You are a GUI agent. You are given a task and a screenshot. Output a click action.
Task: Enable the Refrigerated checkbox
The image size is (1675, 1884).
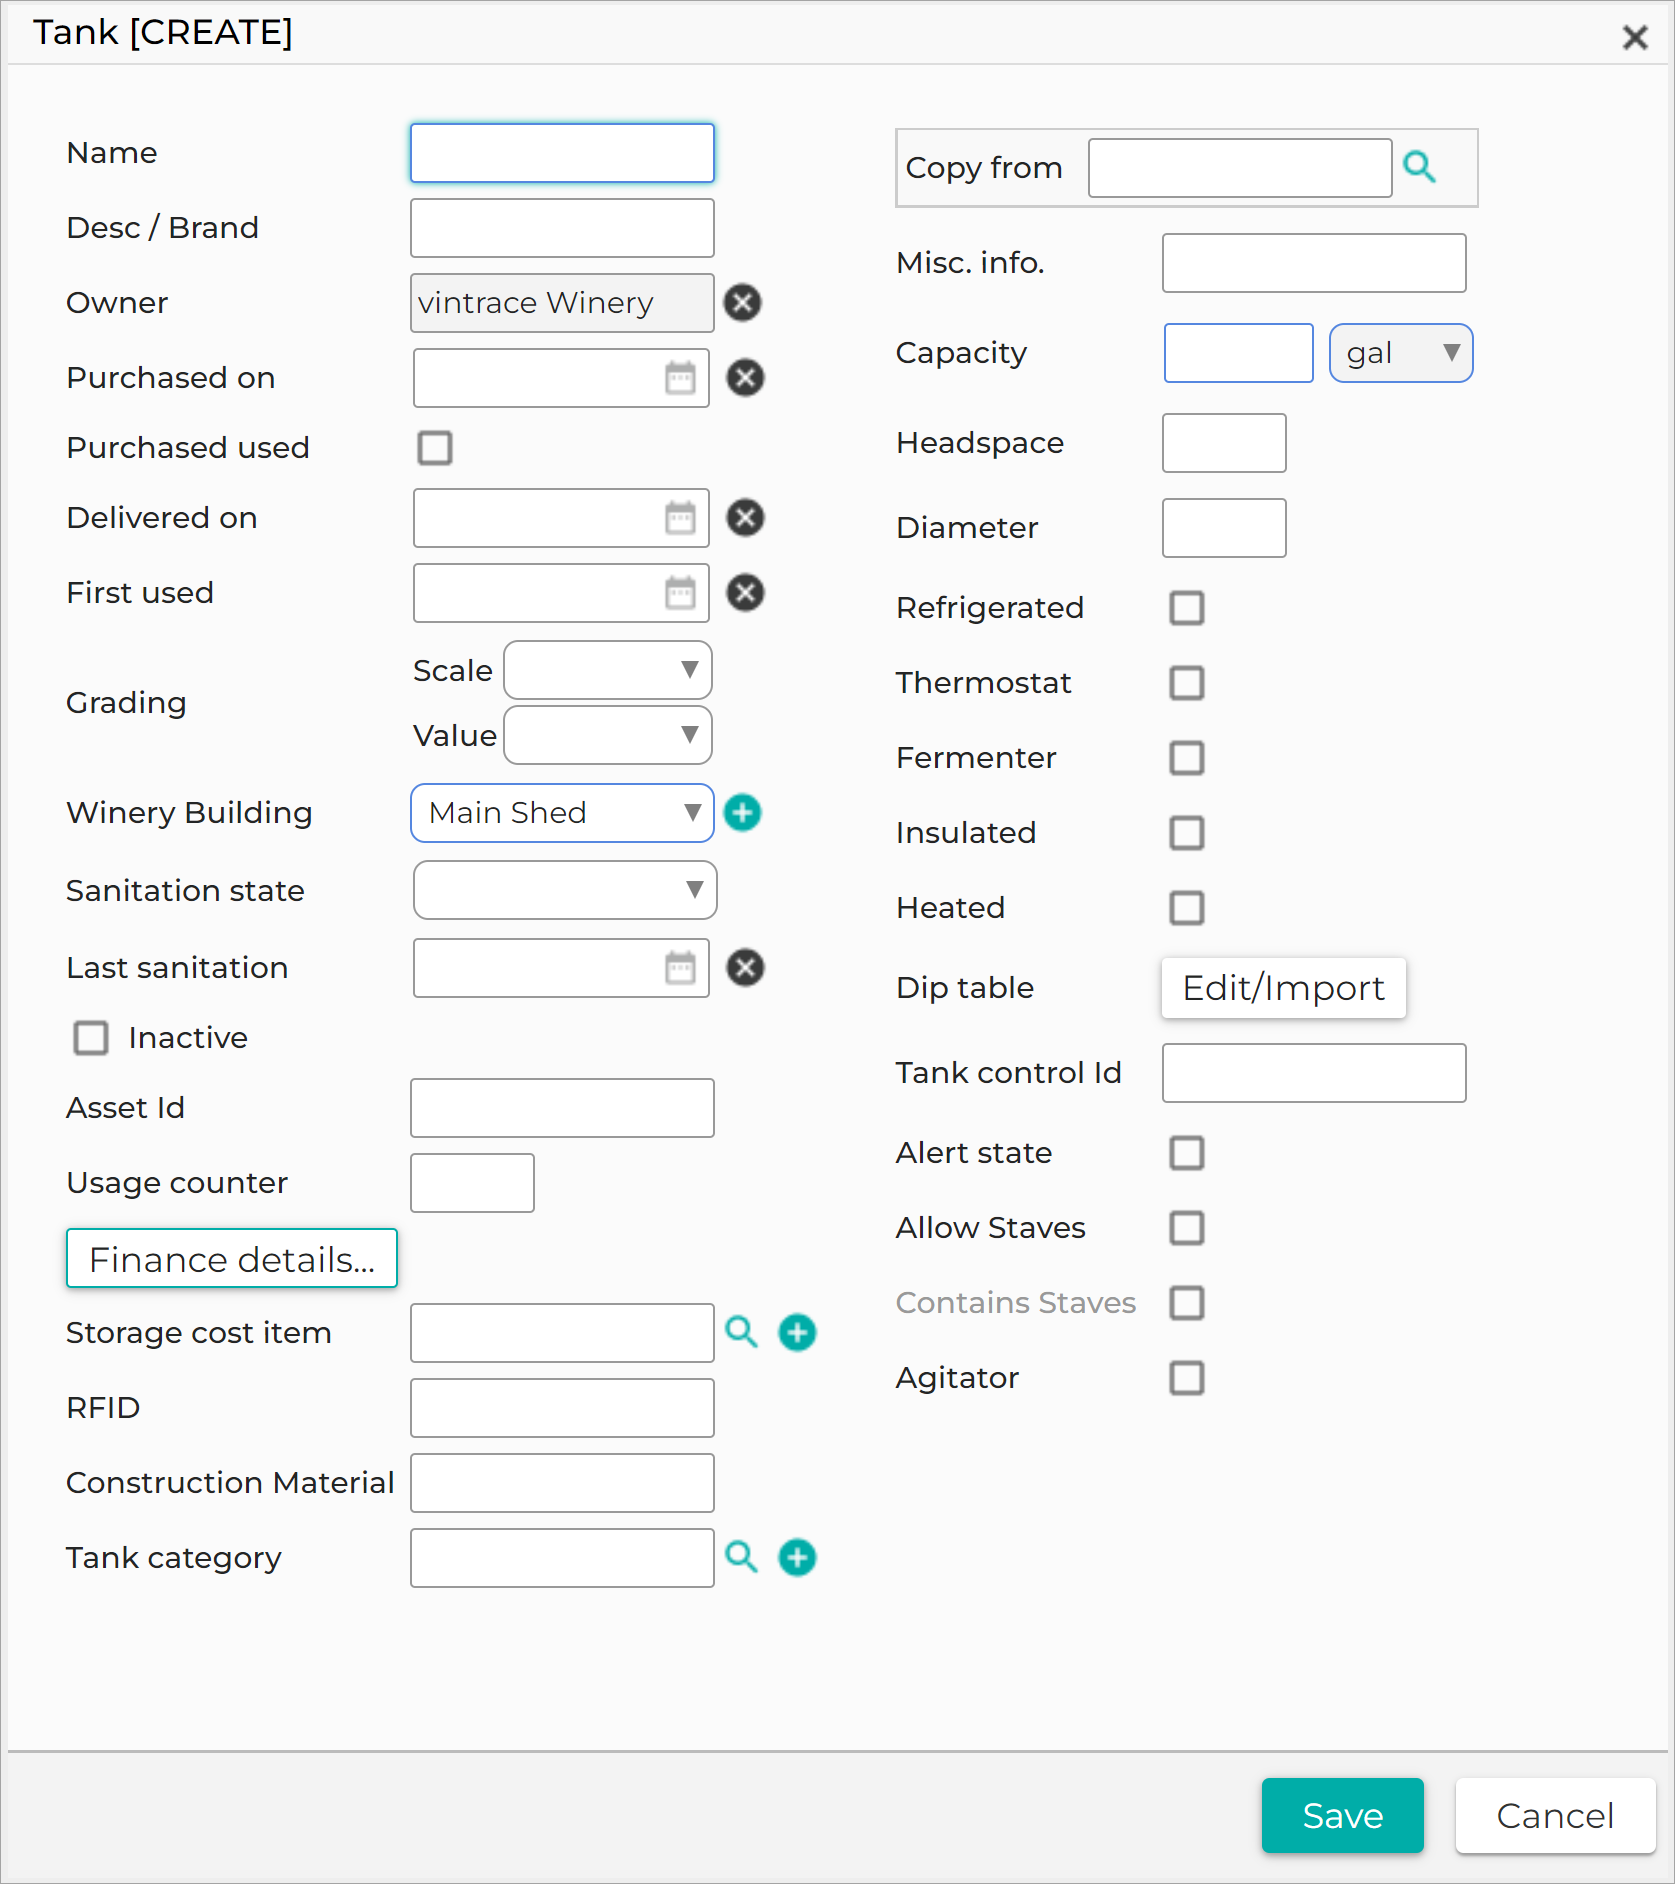(x=1187, y=608)
